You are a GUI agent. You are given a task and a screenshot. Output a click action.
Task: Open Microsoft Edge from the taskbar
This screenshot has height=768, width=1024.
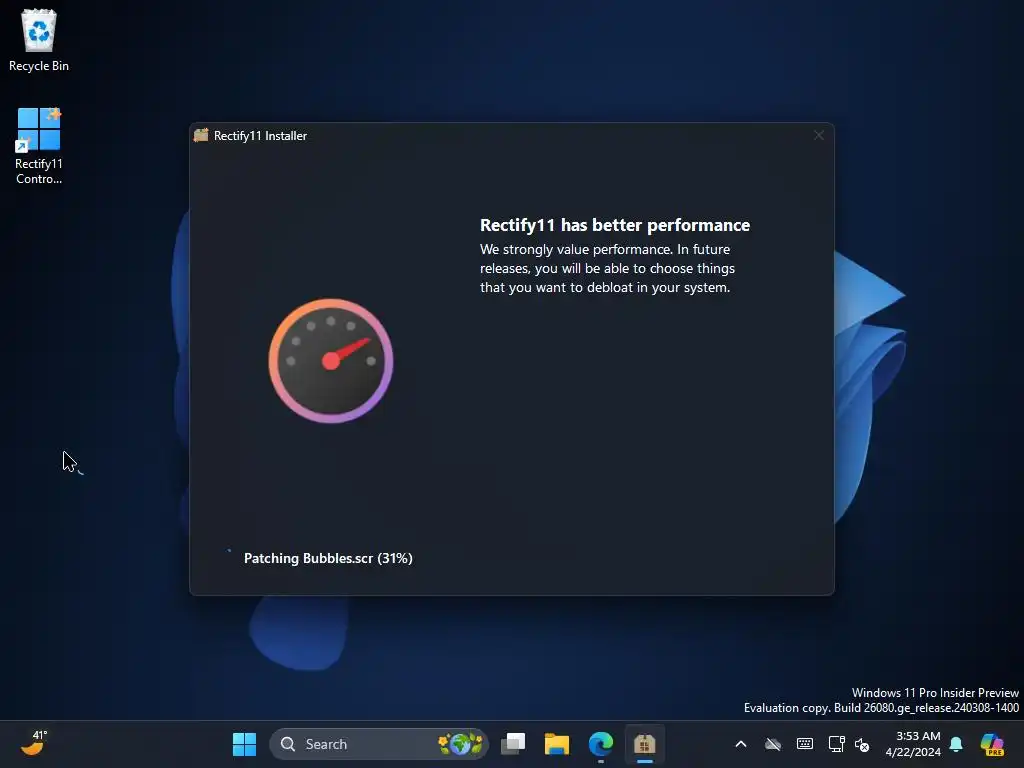tap(601, 744)
